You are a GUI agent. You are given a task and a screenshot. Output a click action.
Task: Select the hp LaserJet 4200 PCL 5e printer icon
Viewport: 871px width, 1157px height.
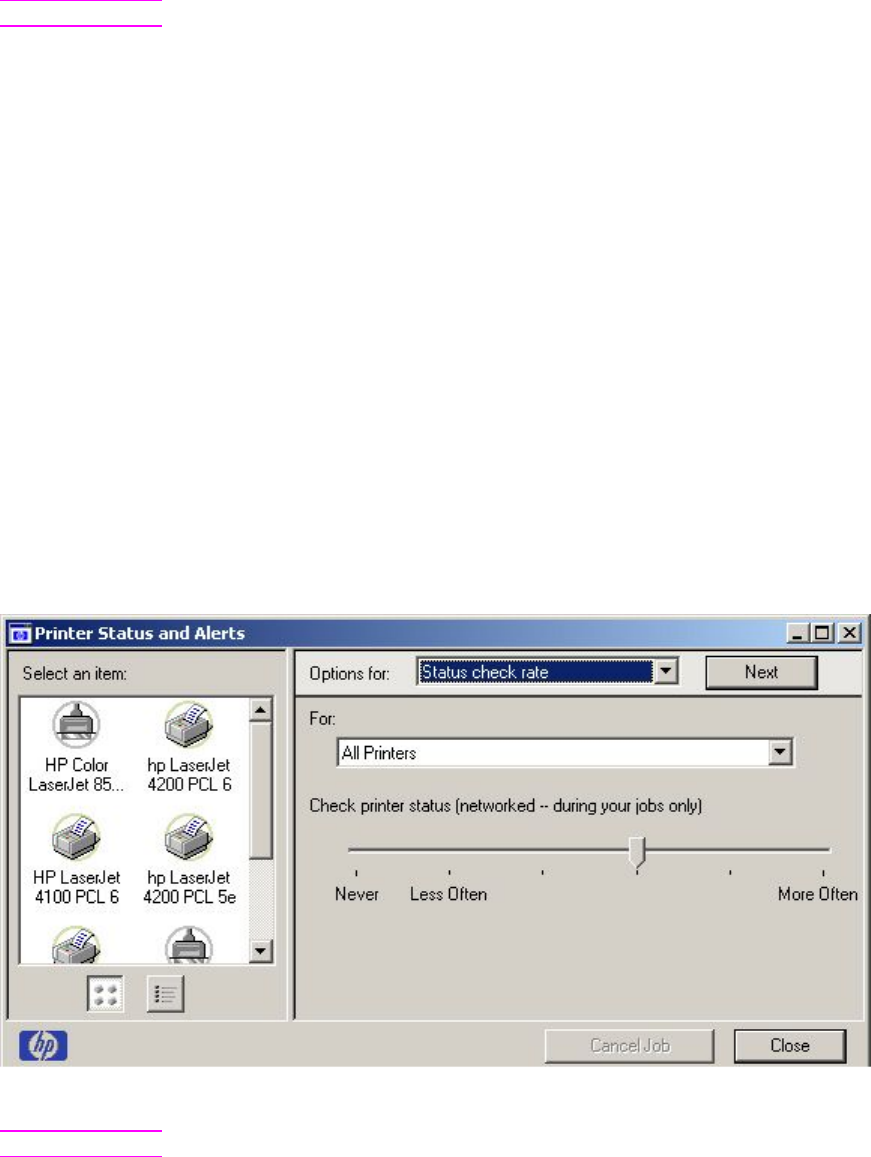(x=189, y=837)
